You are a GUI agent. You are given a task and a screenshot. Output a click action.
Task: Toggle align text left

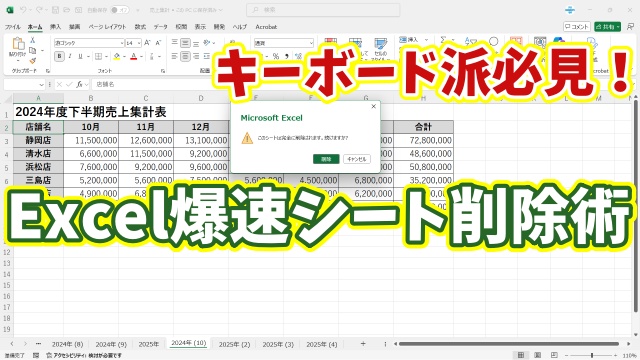tap(175, 56)
